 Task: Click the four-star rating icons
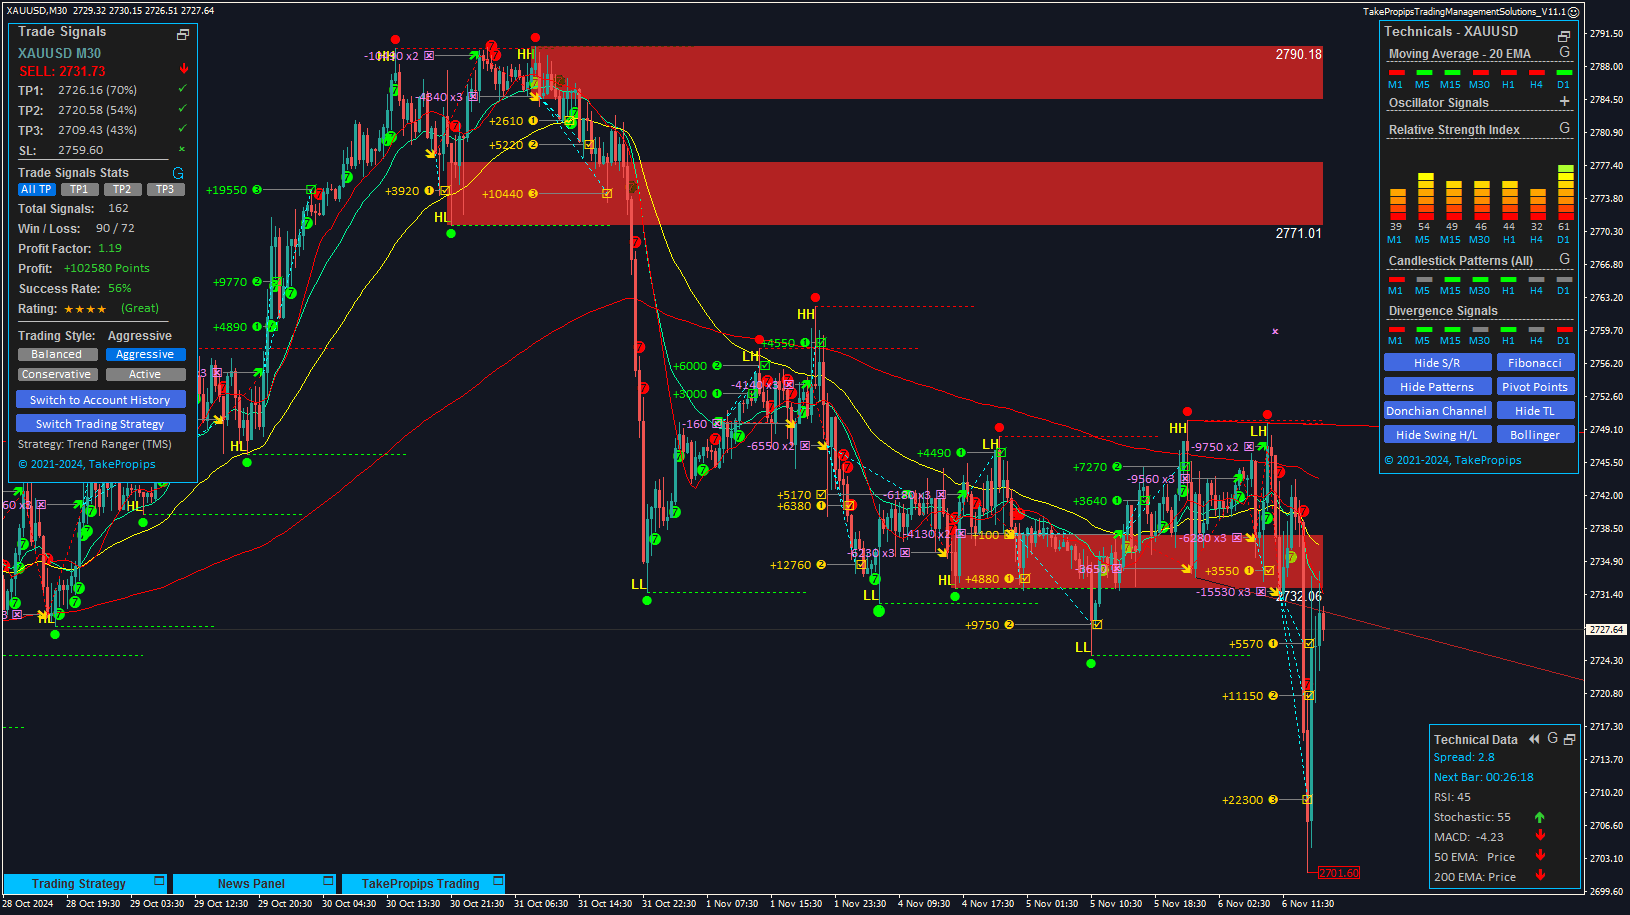85,309
